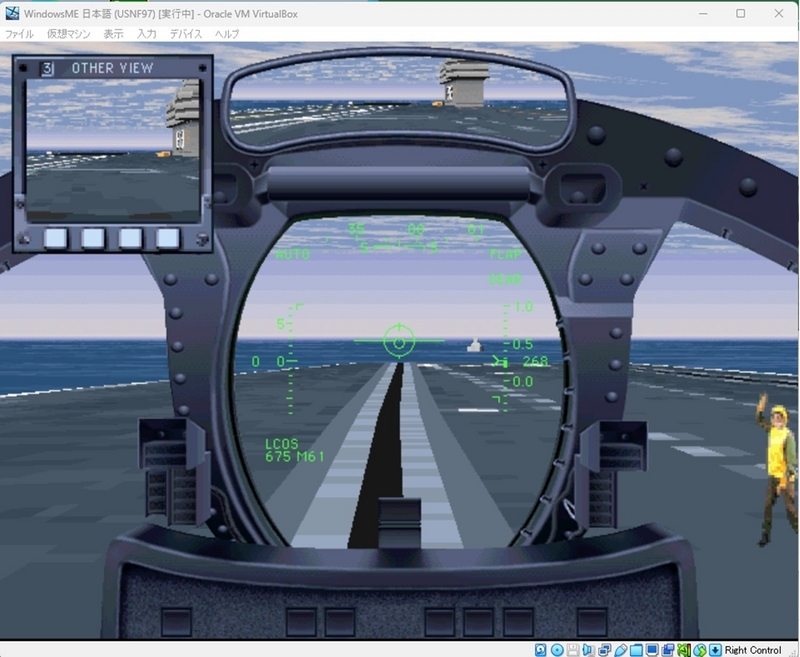Click the hard disk activity status icon
800x657 pixels.
click(x=540, y=650)
